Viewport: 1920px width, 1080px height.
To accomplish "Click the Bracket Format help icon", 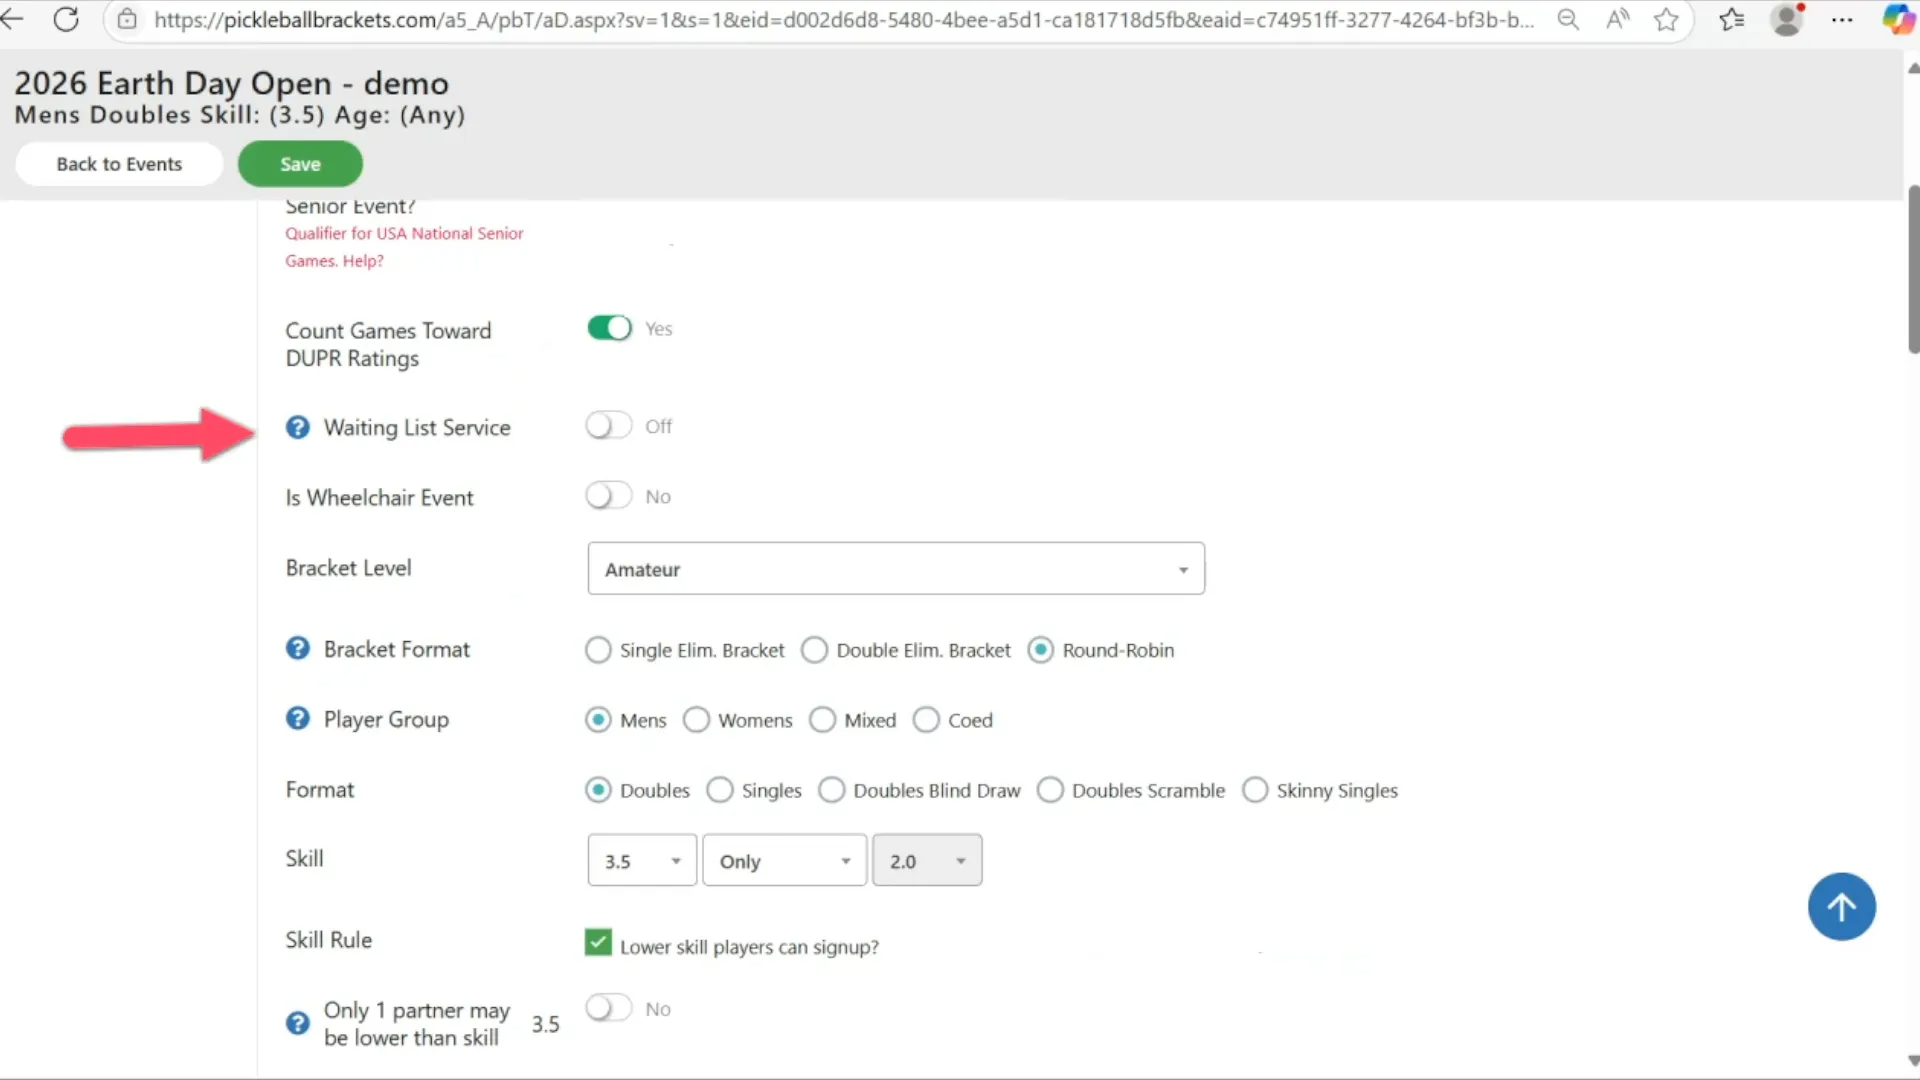I will (297, 649).
